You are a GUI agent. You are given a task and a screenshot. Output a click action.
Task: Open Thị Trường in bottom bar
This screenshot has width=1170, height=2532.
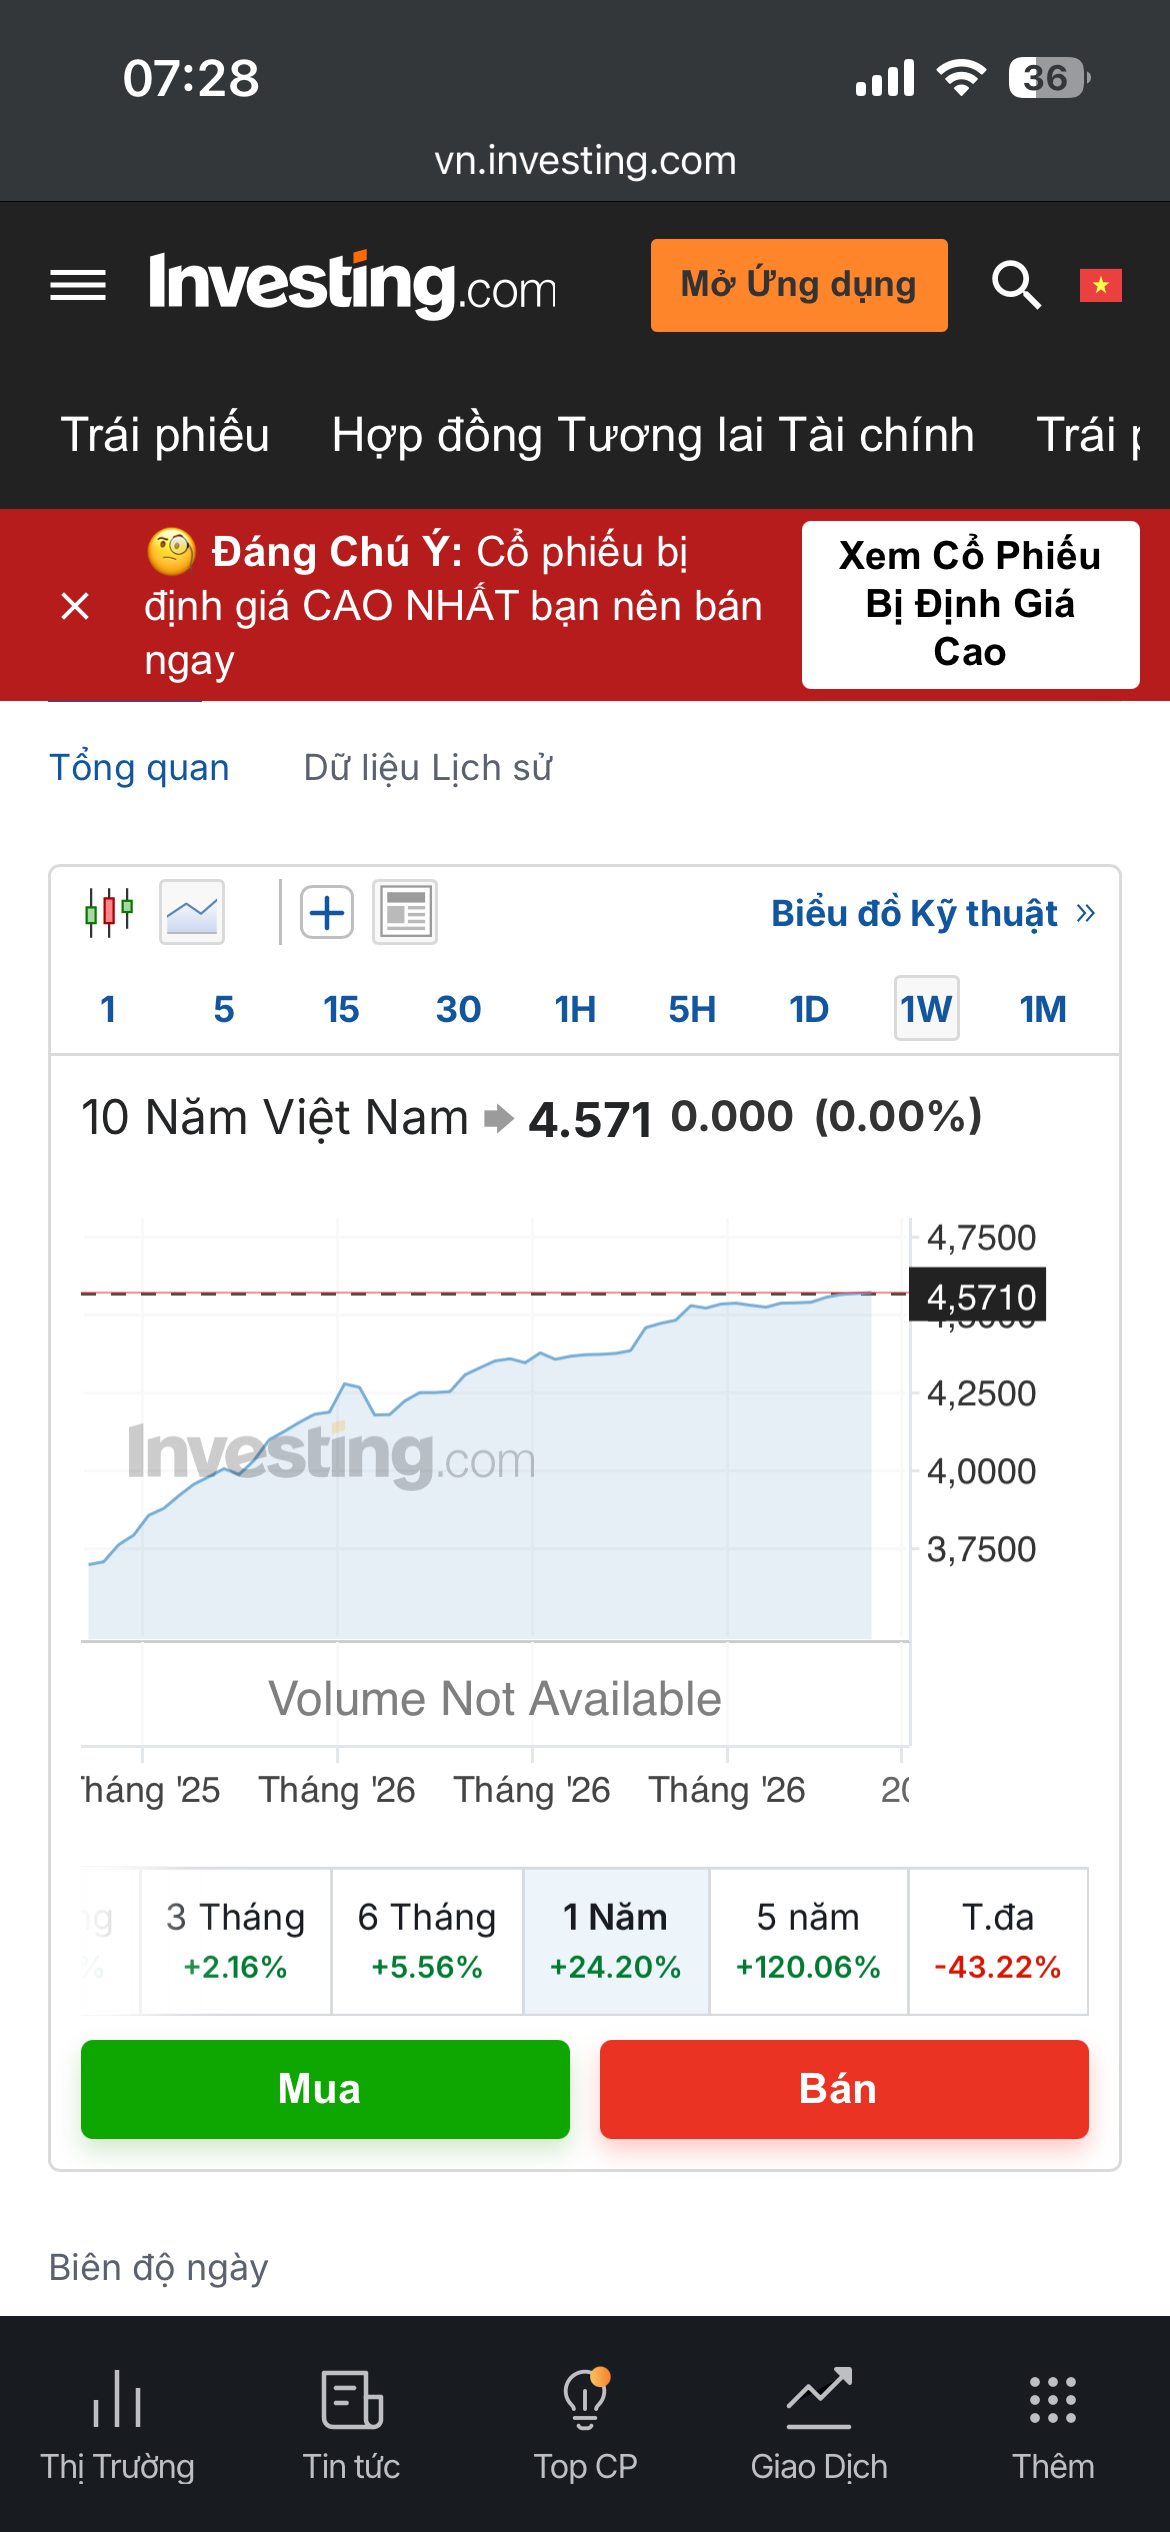tap(117, 2424)
